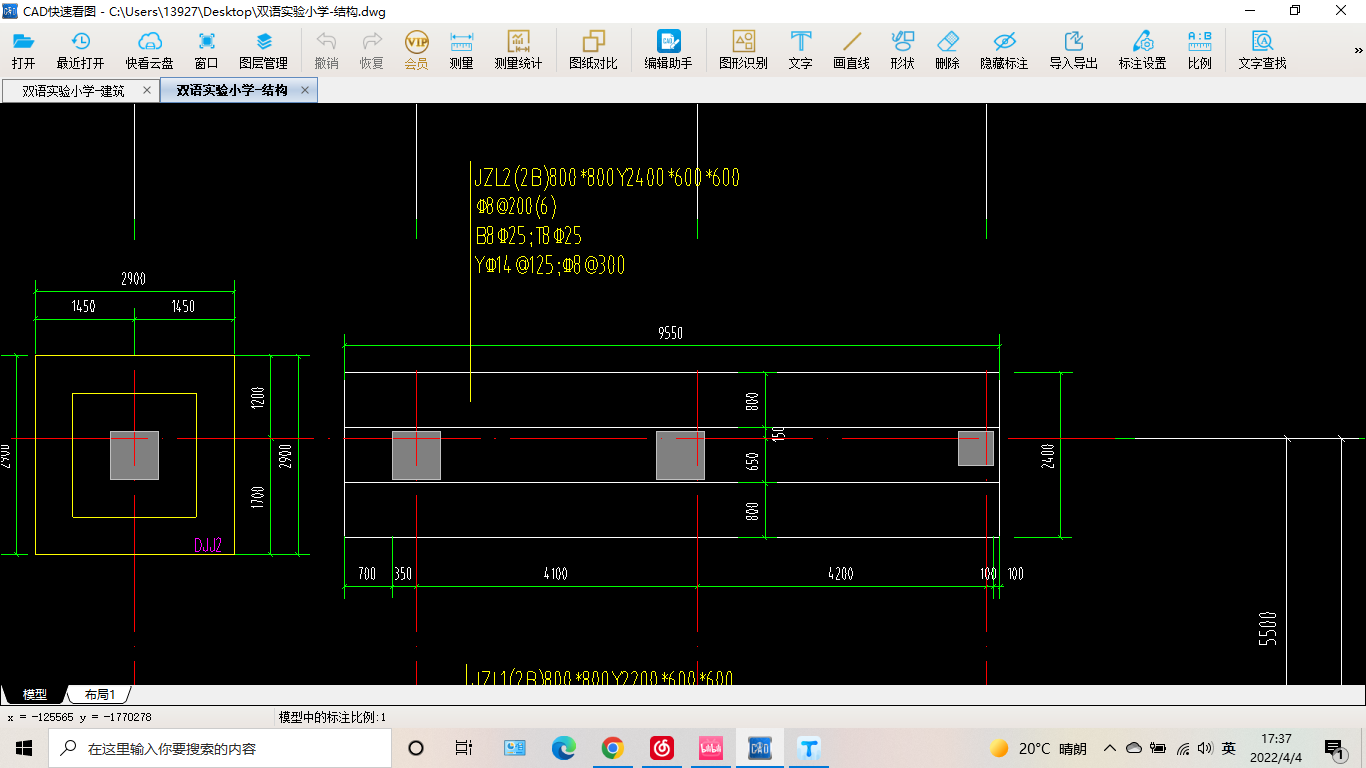Click the Φ8@200(6) stirrup annotation
This screenshot has width=1366, height=768.
pos(516,207)
